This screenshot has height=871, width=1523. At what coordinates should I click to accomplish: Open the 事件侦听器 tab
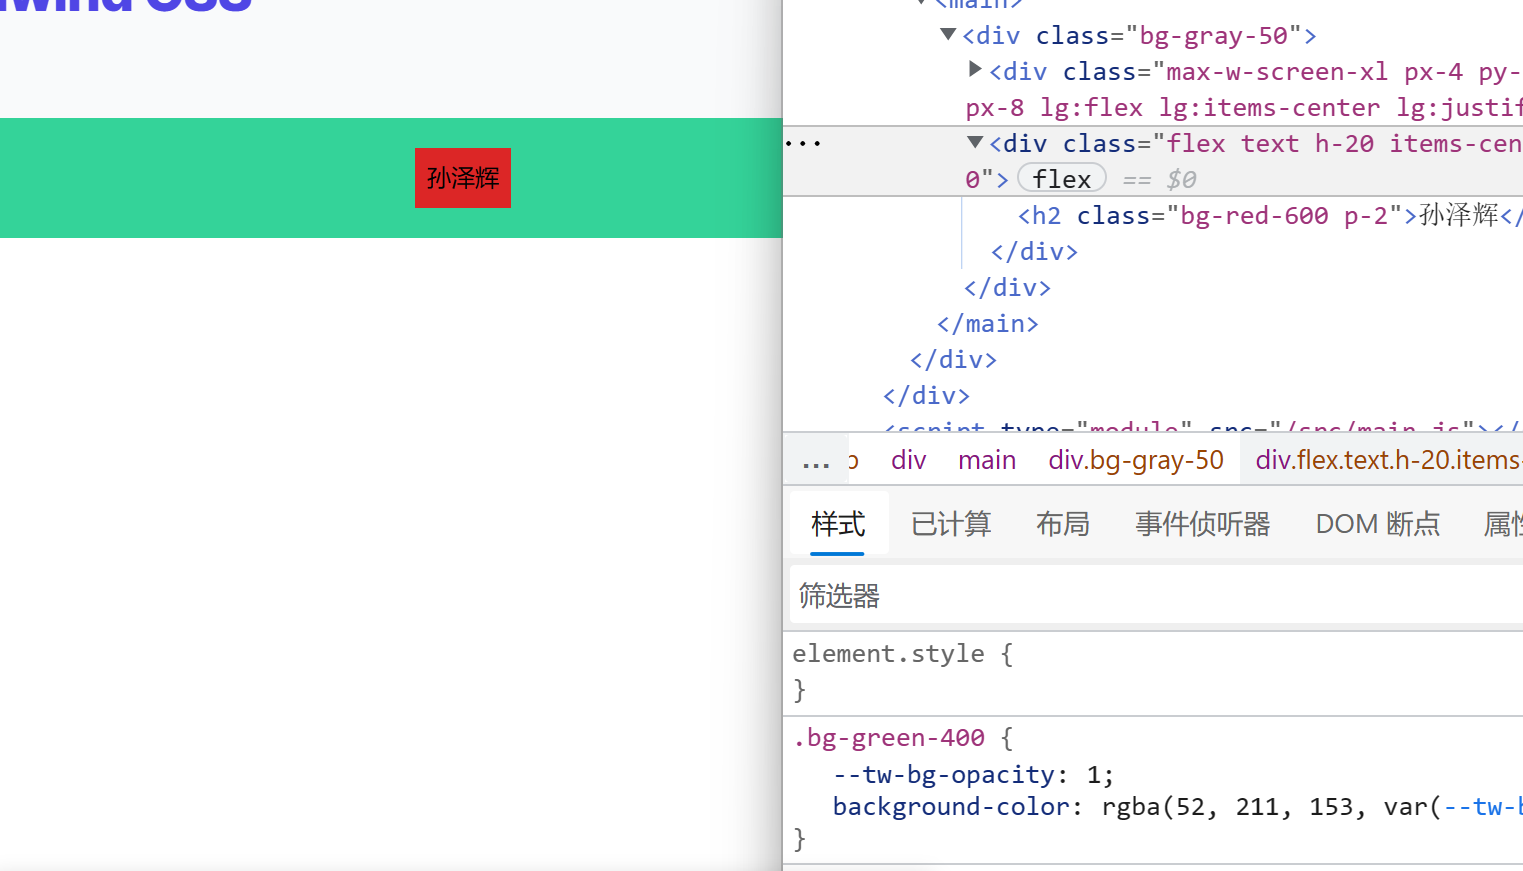tap(1202, 524)
